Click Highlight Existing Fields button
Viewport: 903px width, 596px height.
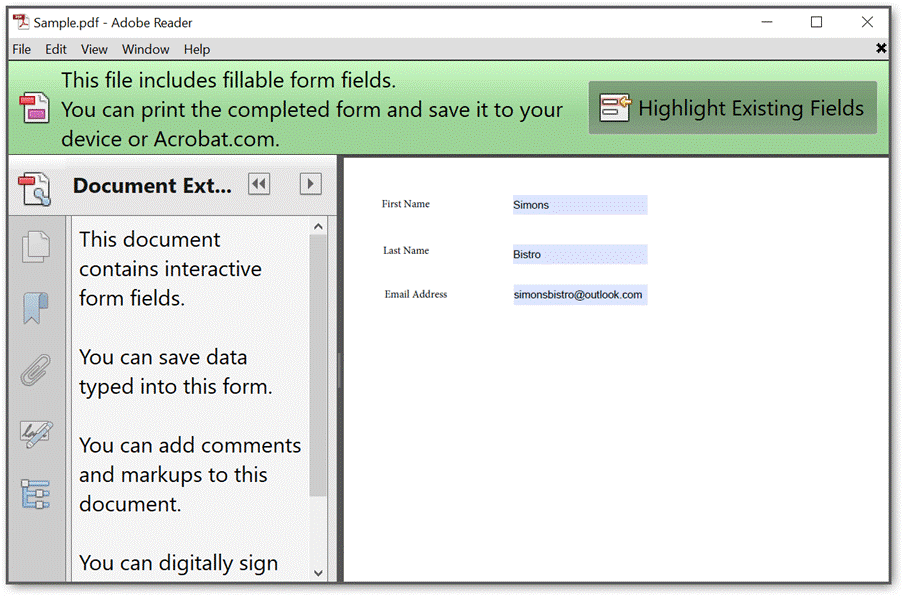733,108
